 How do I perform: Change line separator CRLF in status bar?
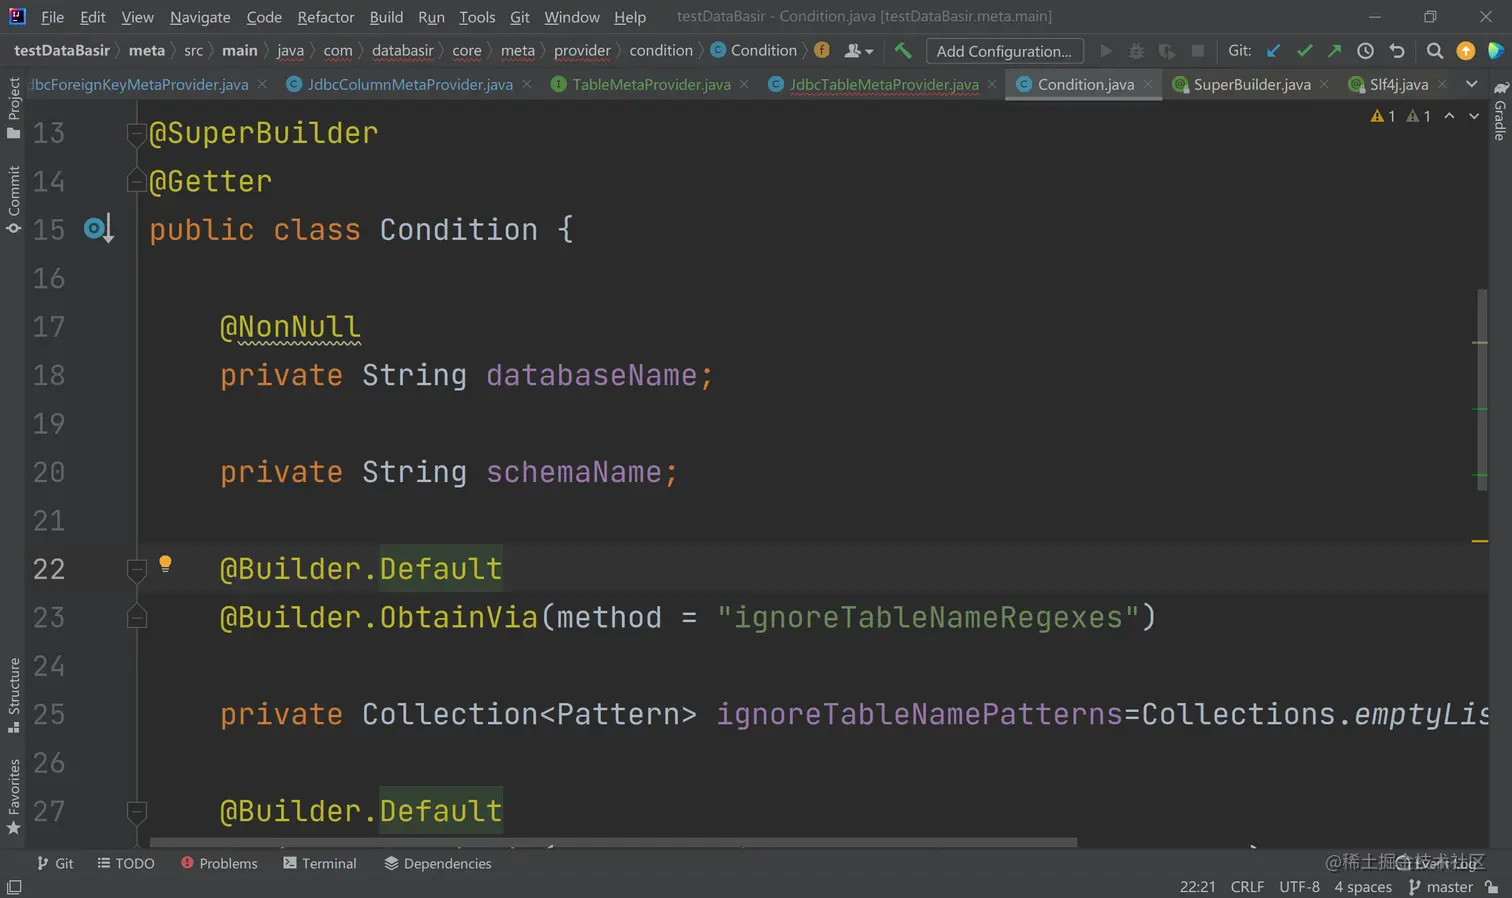(x=1247, y=887)
